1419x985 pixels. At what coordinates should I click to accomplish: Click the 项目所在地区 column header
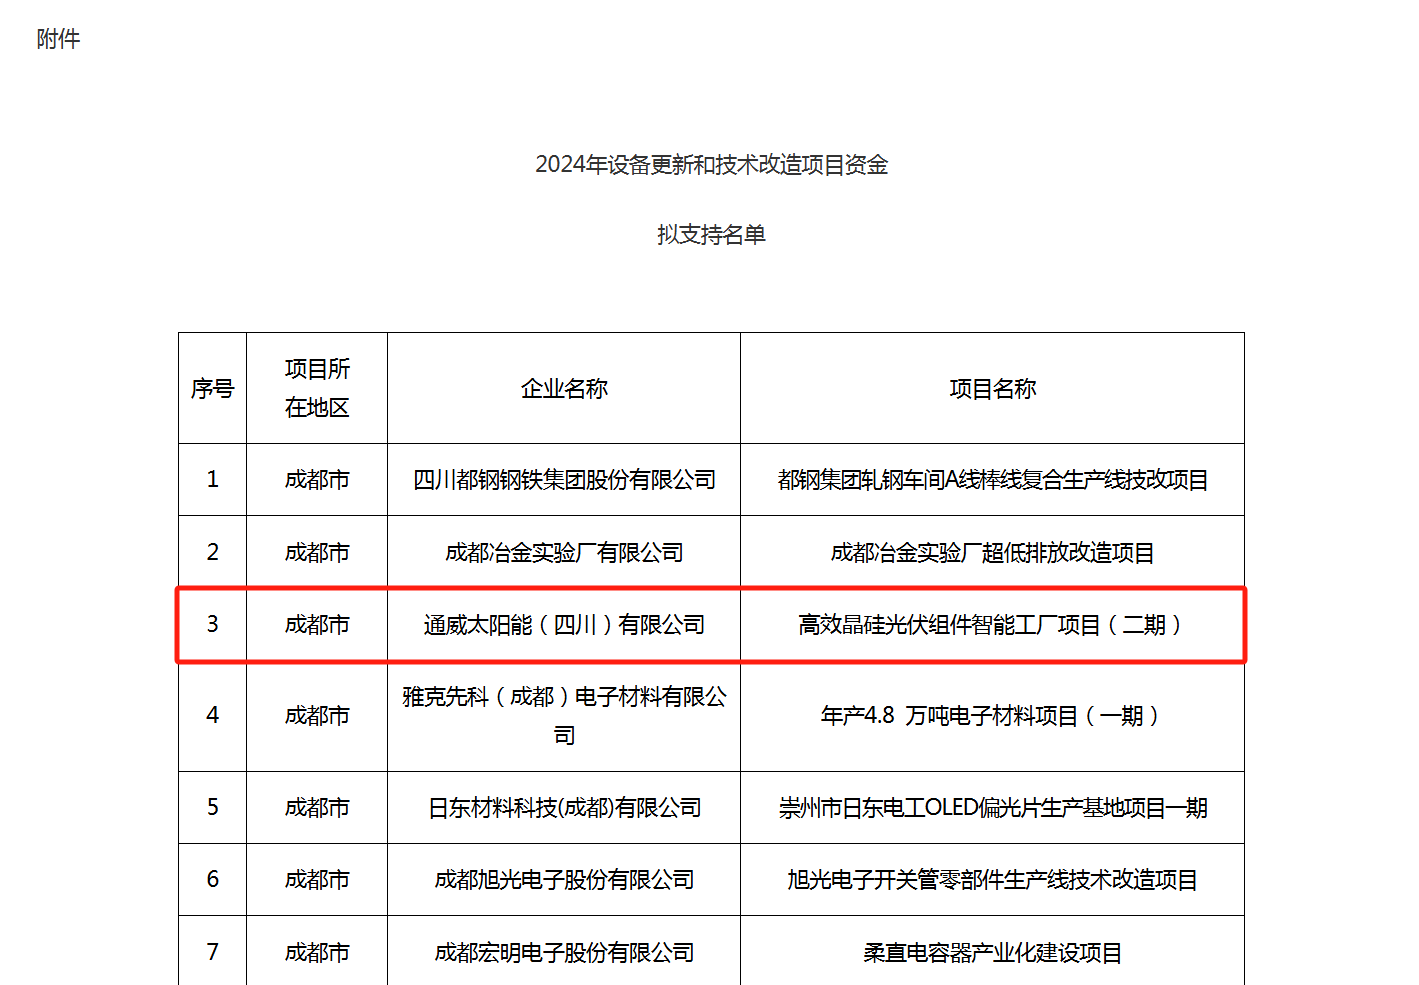click(316, 388)
